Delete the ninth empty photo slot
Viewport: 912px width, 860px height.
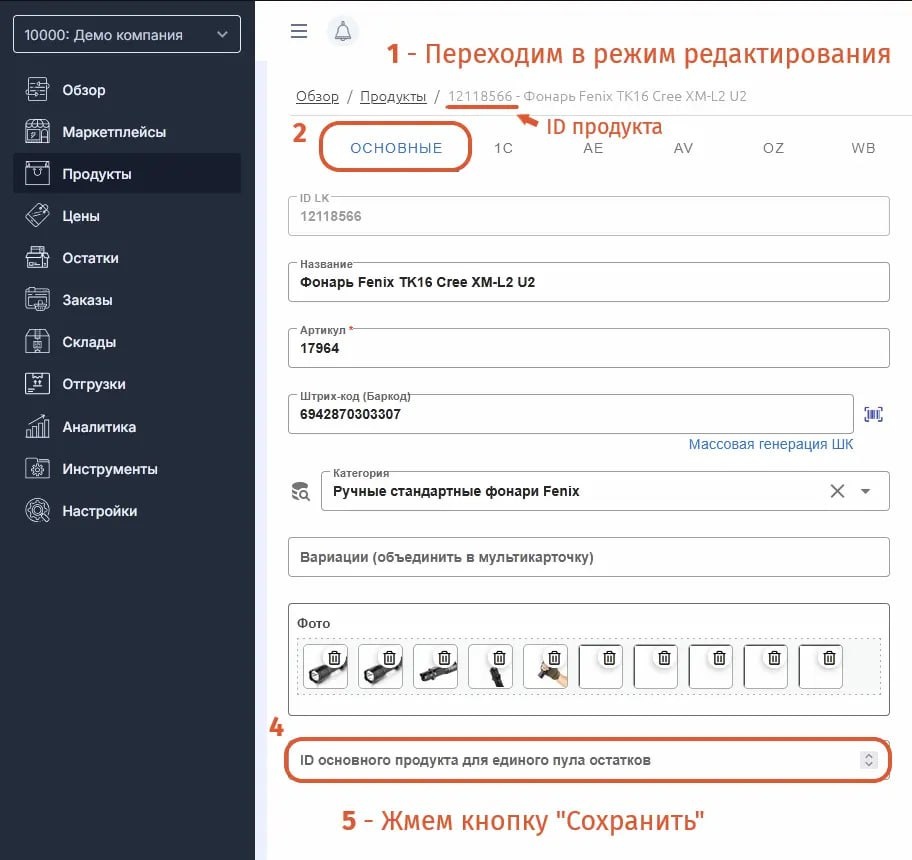tap(774, 658)
